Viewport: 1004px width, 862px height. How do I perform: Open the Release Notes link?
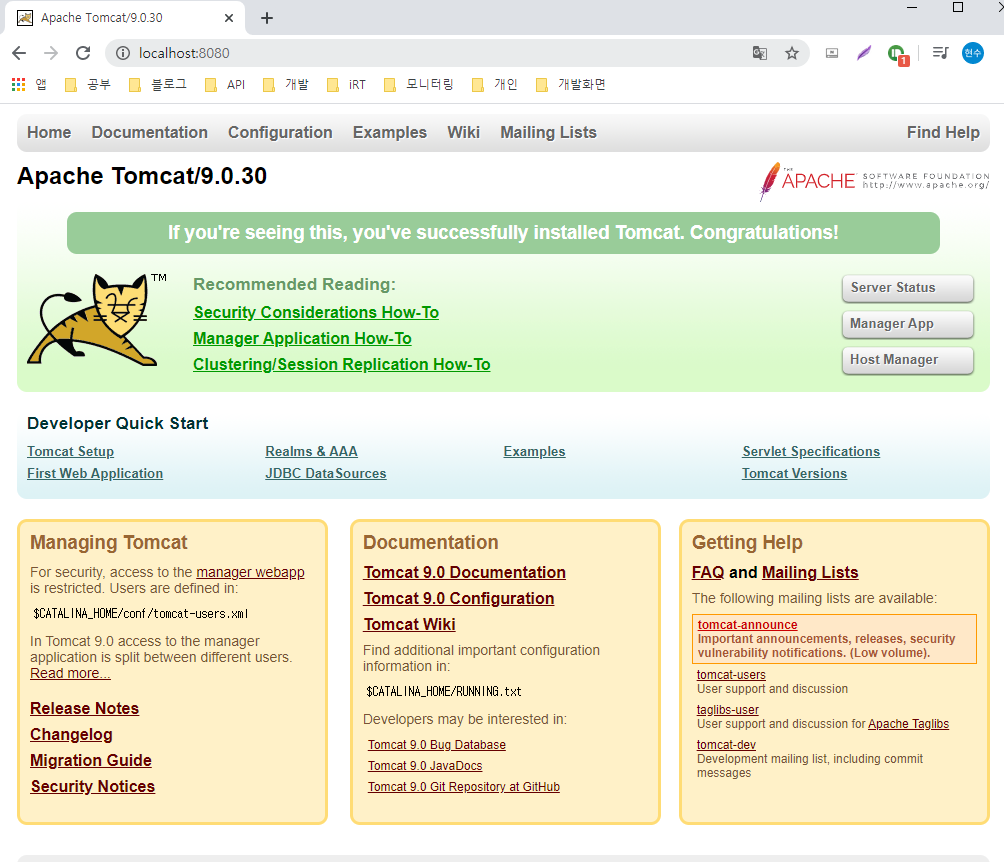(x=85, y=708)
